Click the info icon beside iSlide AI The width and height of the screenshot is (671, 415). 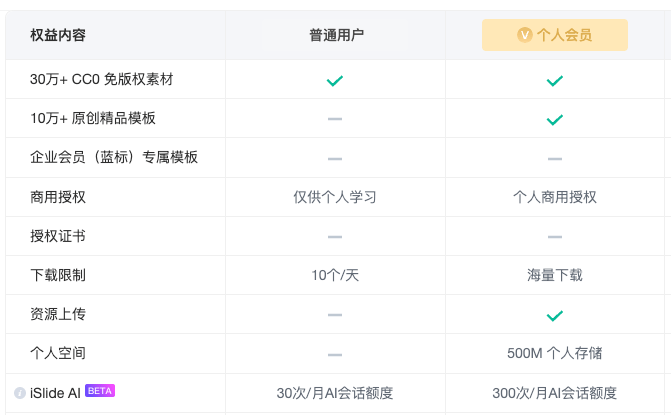tap(20, 393)
